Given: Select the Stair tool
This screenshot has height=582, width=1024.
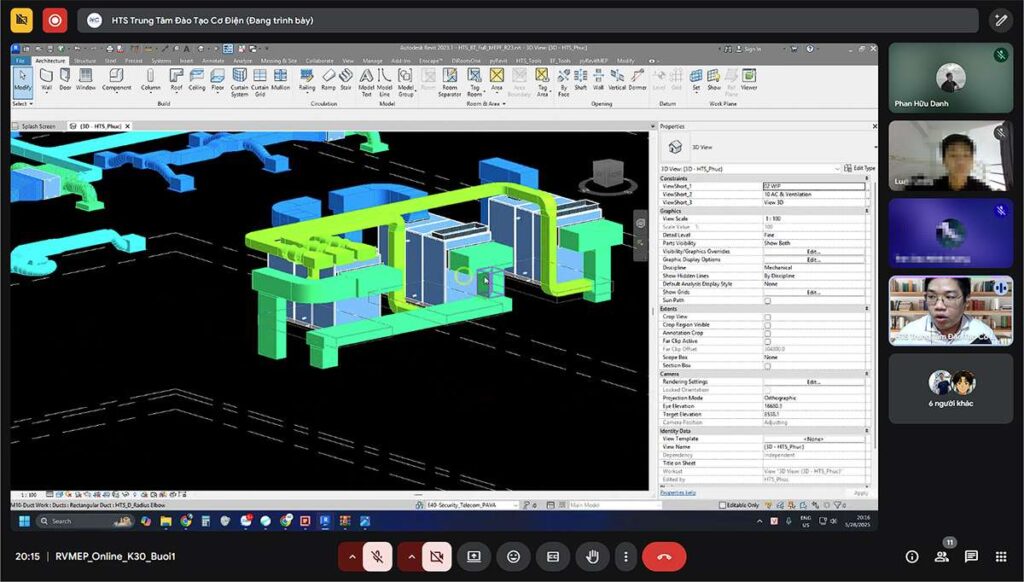Looking at the screenshot, I should coord(346,79).
